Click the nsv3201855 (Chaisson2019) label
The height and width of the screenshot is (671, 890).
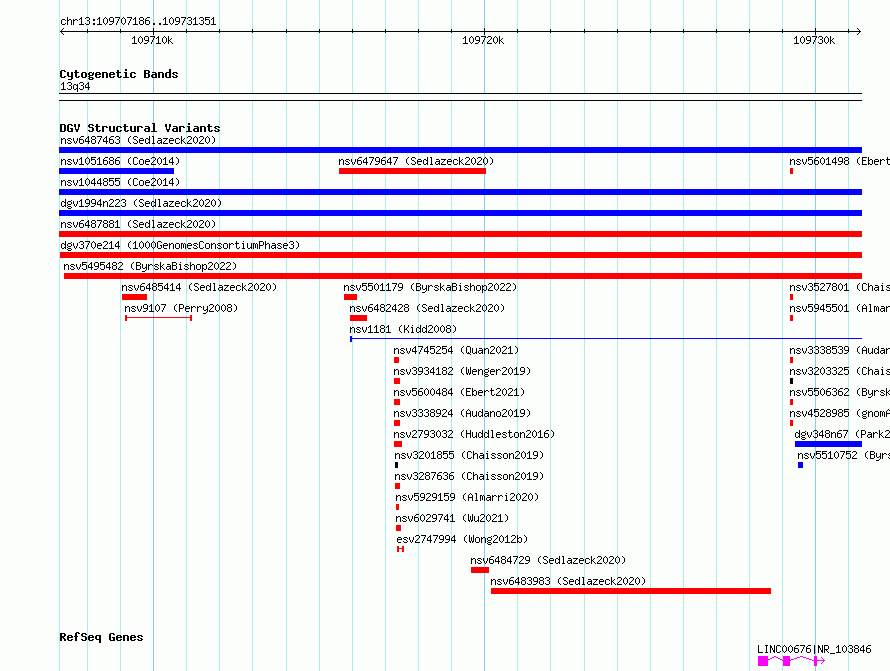pos(469,455)
